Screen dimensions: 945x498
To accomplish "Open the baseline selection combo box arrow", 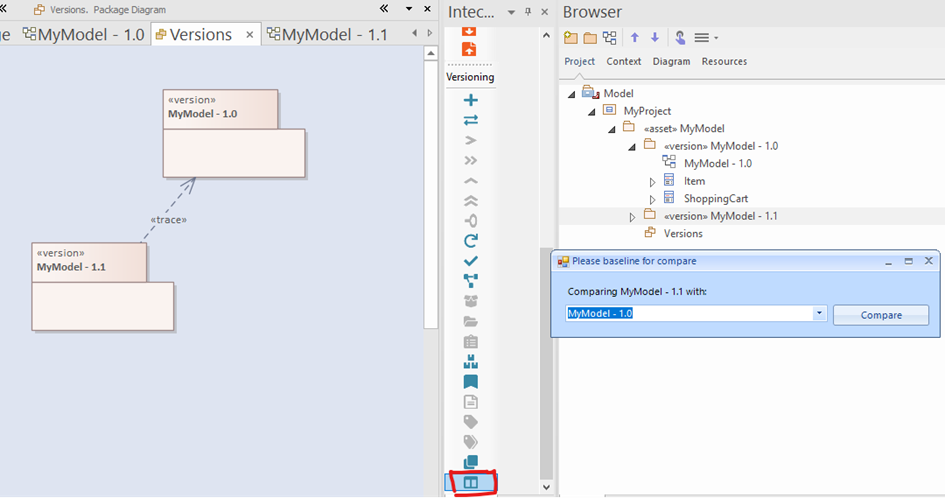I will (x=818, y=313).
